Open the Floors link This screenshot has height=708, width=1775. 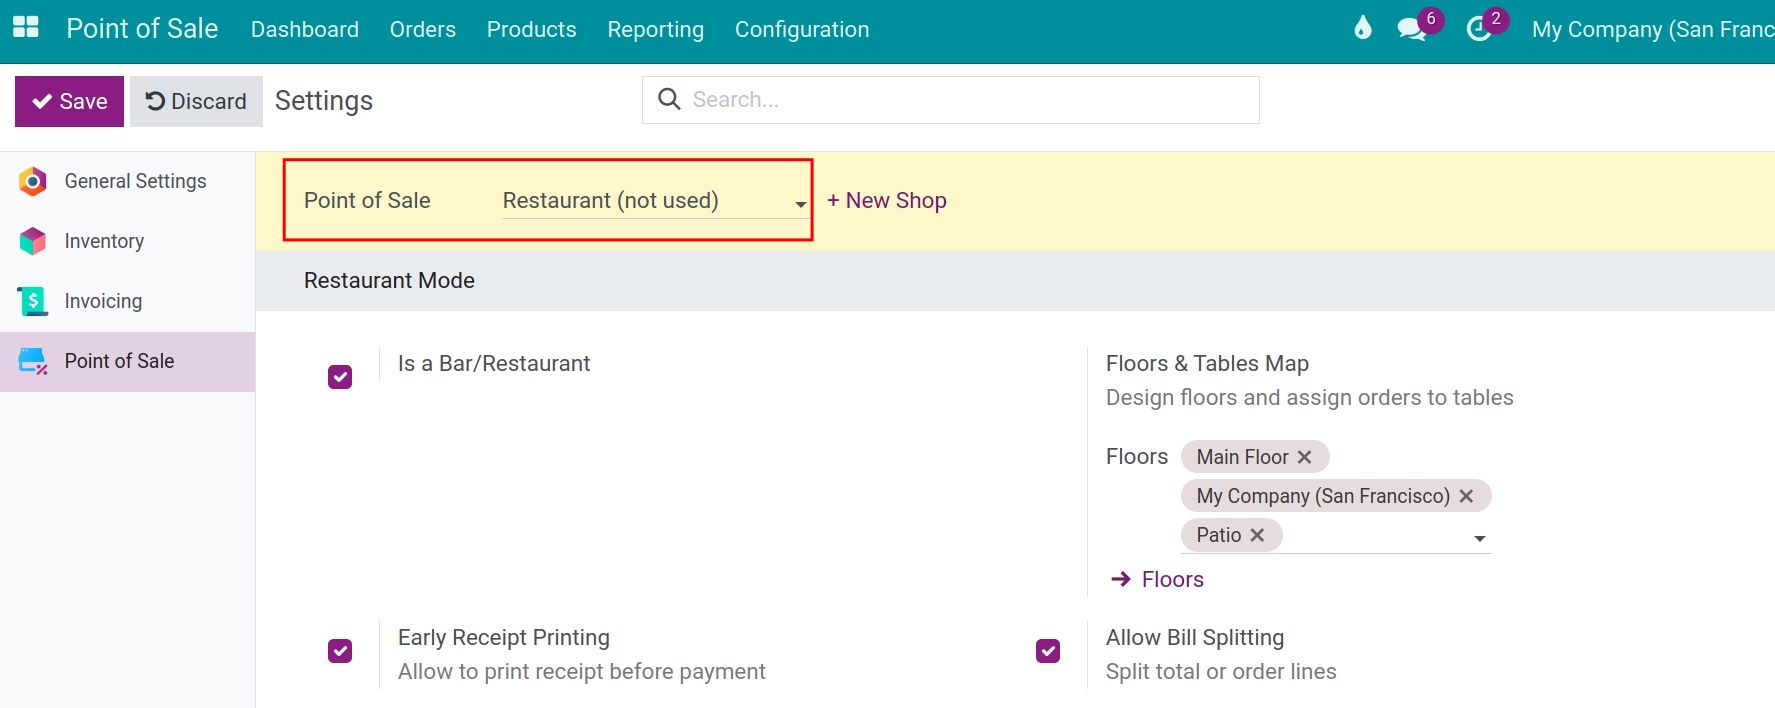[x=1173, y=579]
